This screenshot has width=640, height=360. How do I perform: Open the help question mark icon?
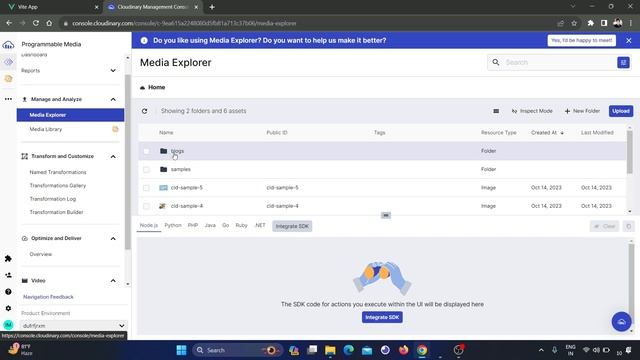point(8,291)
